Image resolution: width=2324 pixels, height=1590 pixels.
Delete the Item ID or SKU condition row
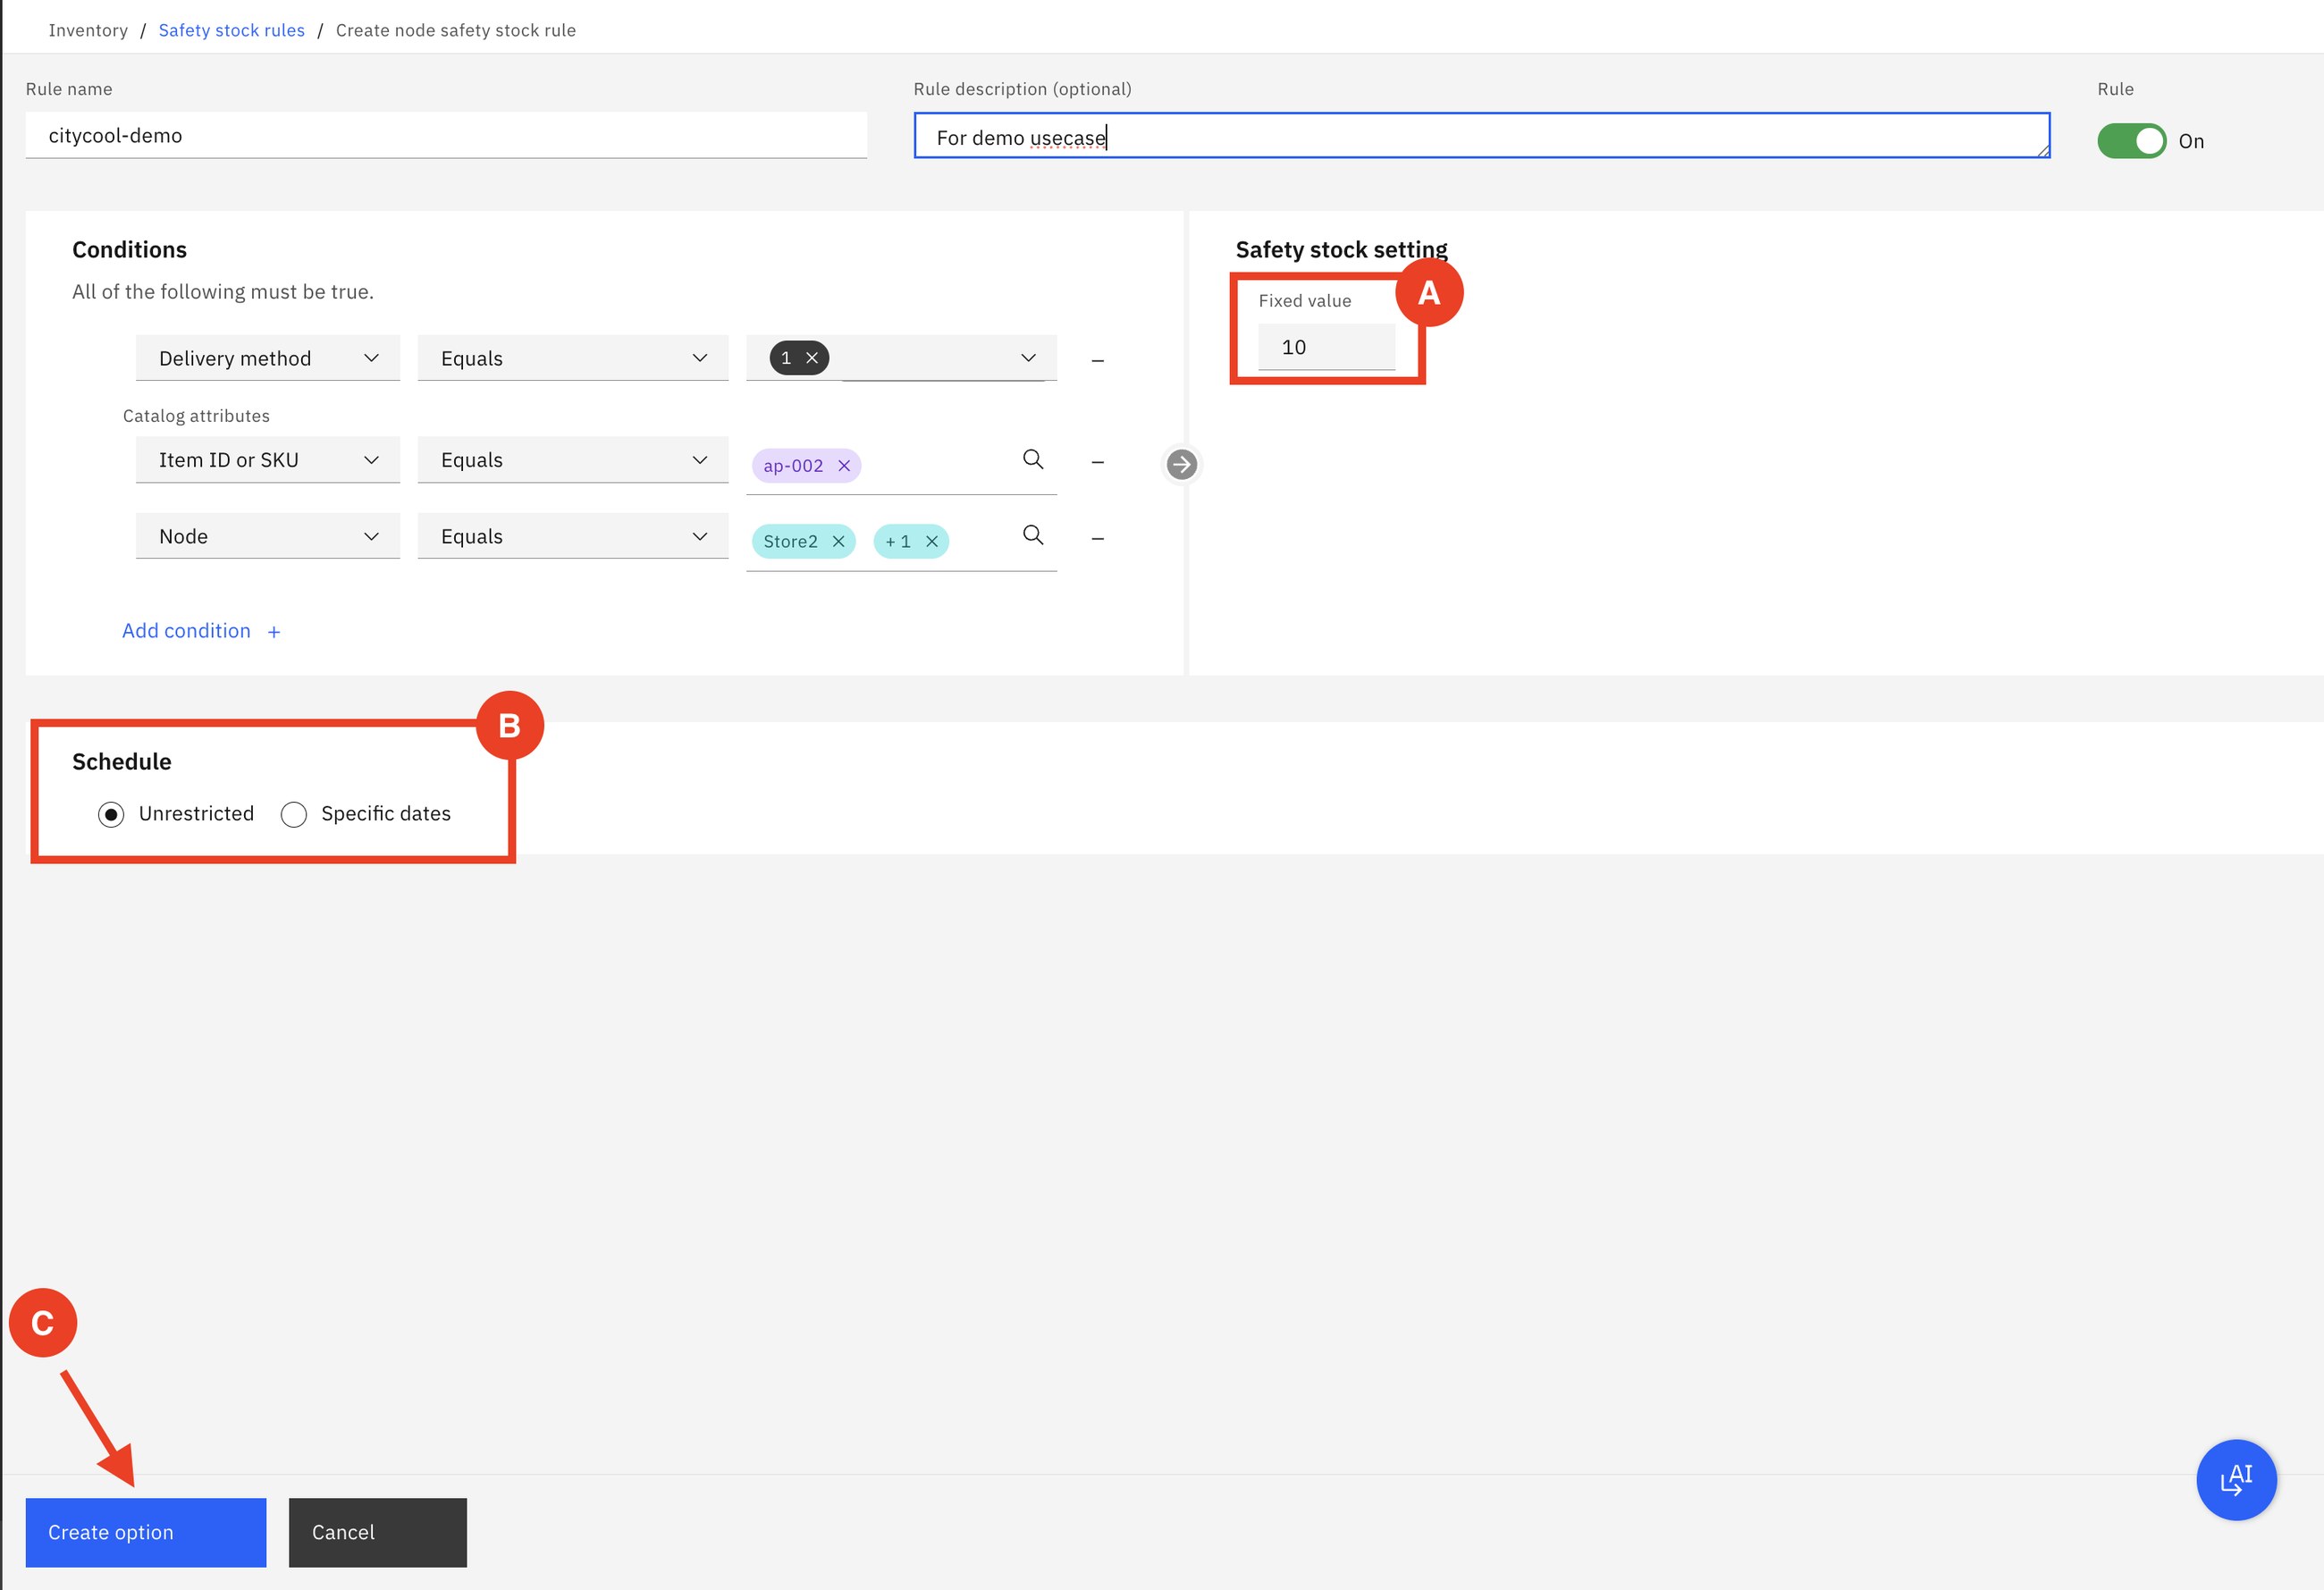[x=1098, y=462]
